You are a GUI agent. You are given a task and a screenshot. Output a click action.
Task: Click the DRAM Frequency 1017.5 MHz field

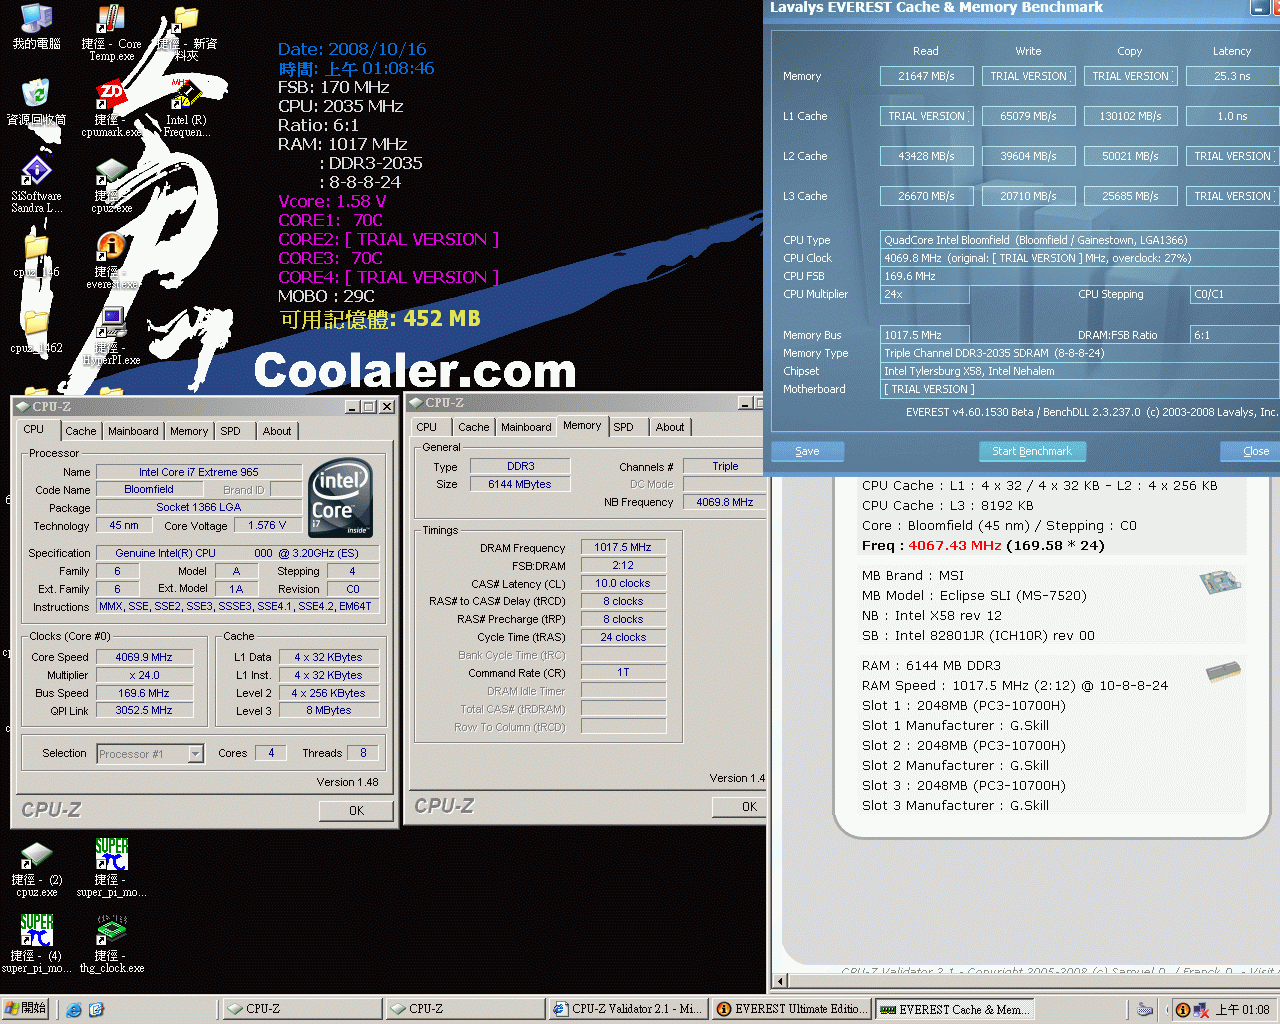coord(623,547)
